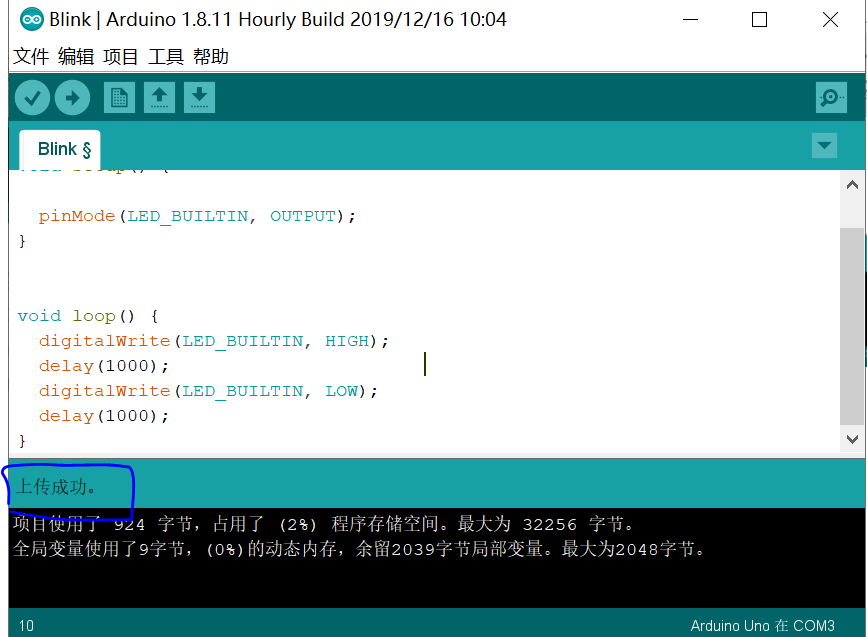Click line number 10 in status bar

click(27, 625)
